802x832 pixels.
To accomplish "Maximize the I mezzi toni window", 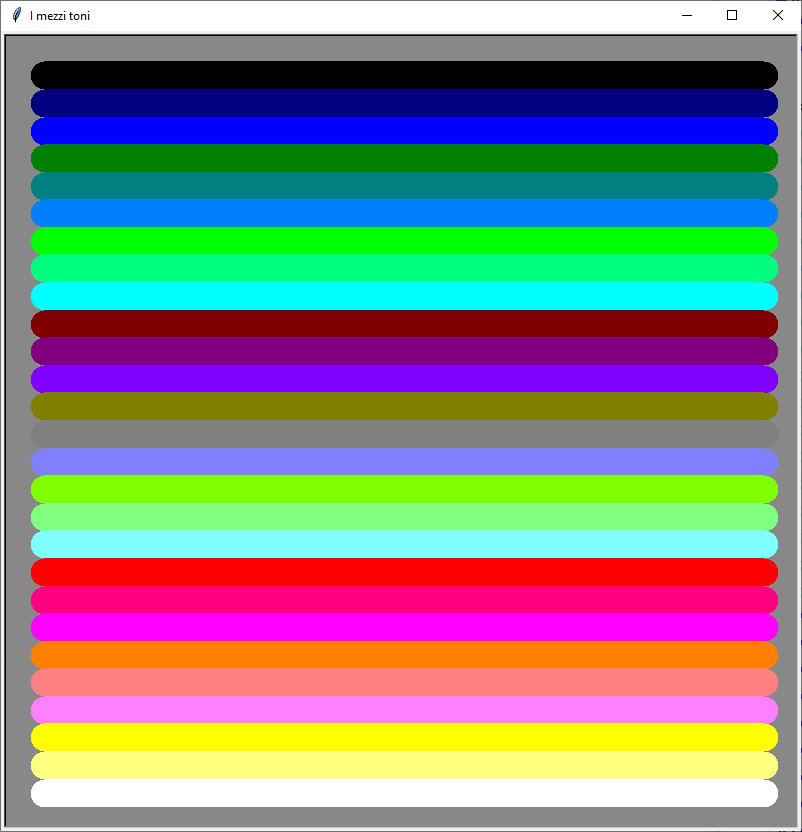I will 732,15.
